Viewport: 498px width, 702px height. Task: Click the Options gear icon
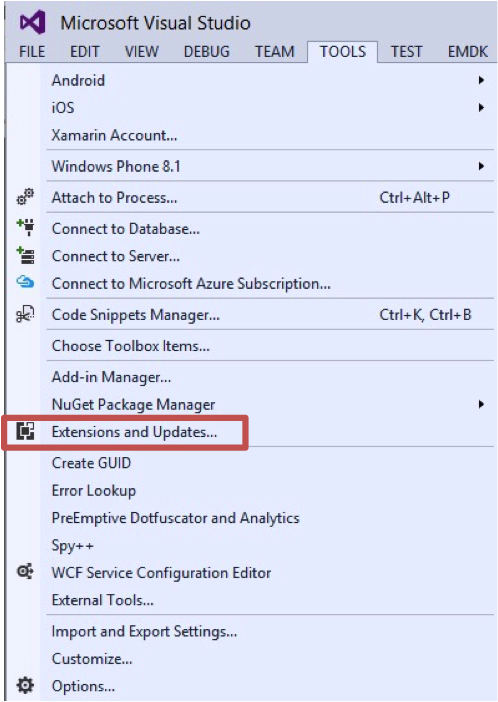coord(25,685)
